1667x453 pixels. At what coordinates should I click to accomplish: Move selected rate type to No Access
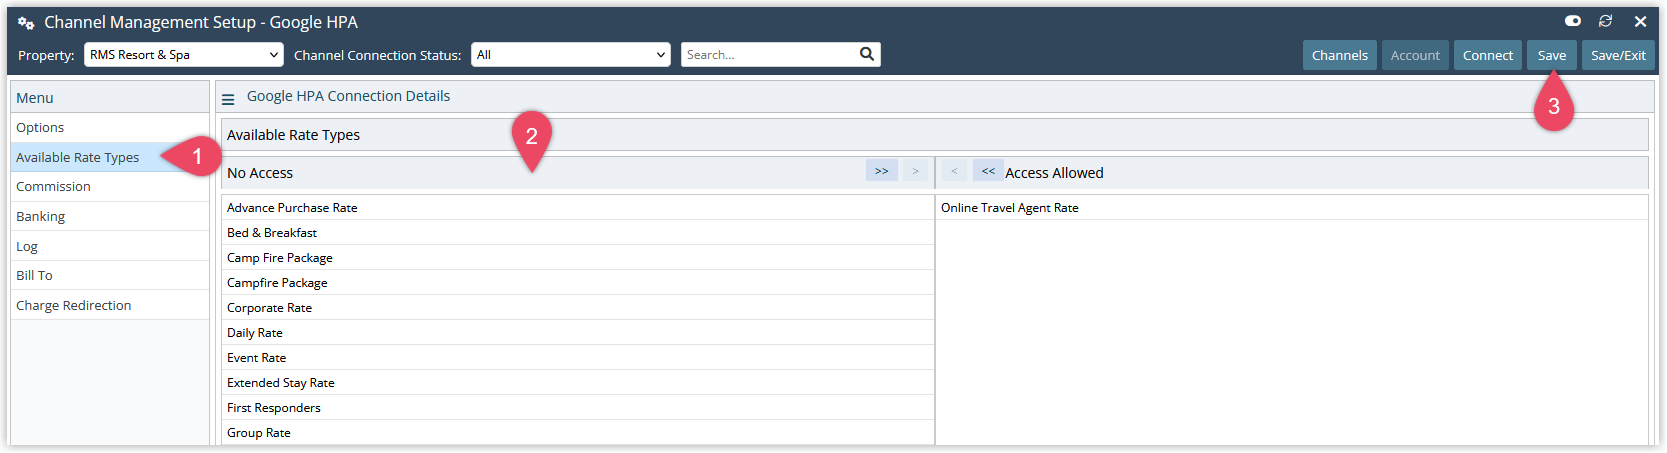(954, 171)
